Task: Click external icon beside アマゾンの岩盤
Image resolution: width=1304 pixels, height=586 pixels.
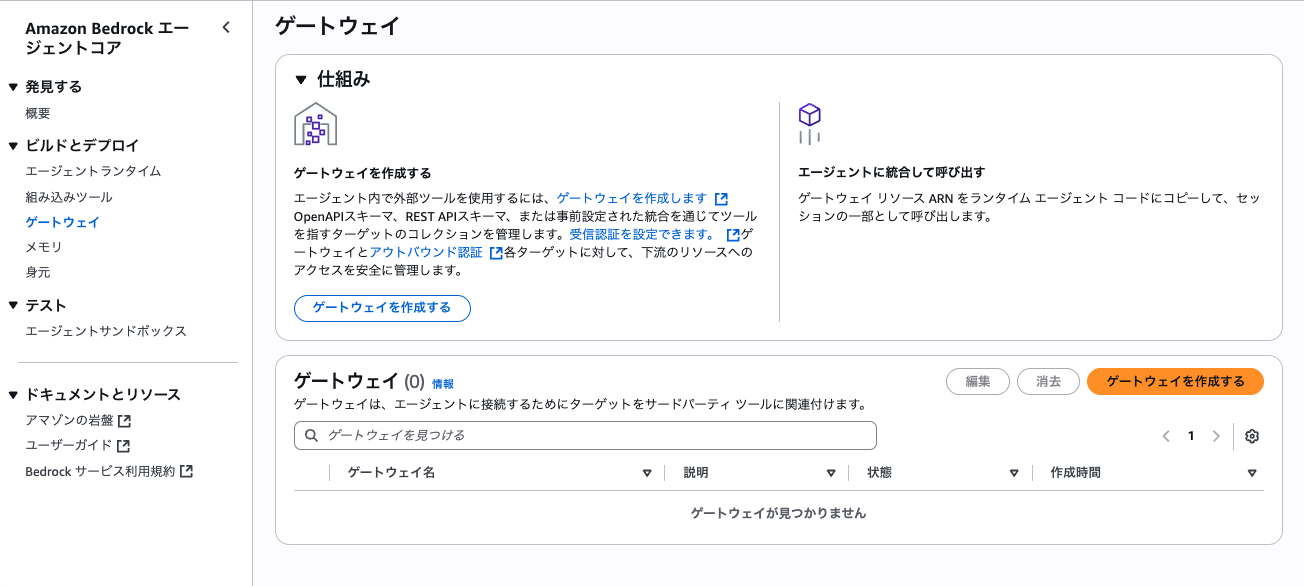Action: [x=125, y=421]
